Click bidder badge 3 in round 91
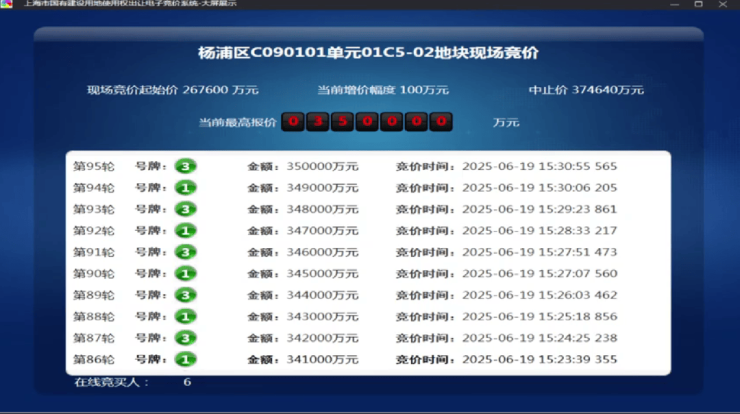Screen dimensions: 740x414 [x=185, y=252]
